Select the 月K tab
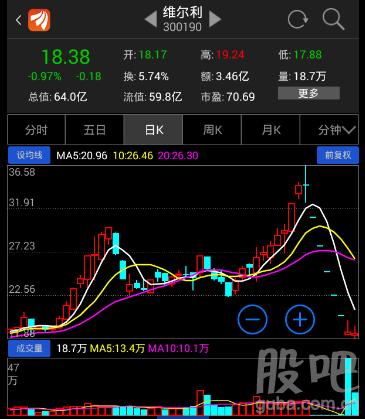Viewport: 365px width, 419px height. 270,129
